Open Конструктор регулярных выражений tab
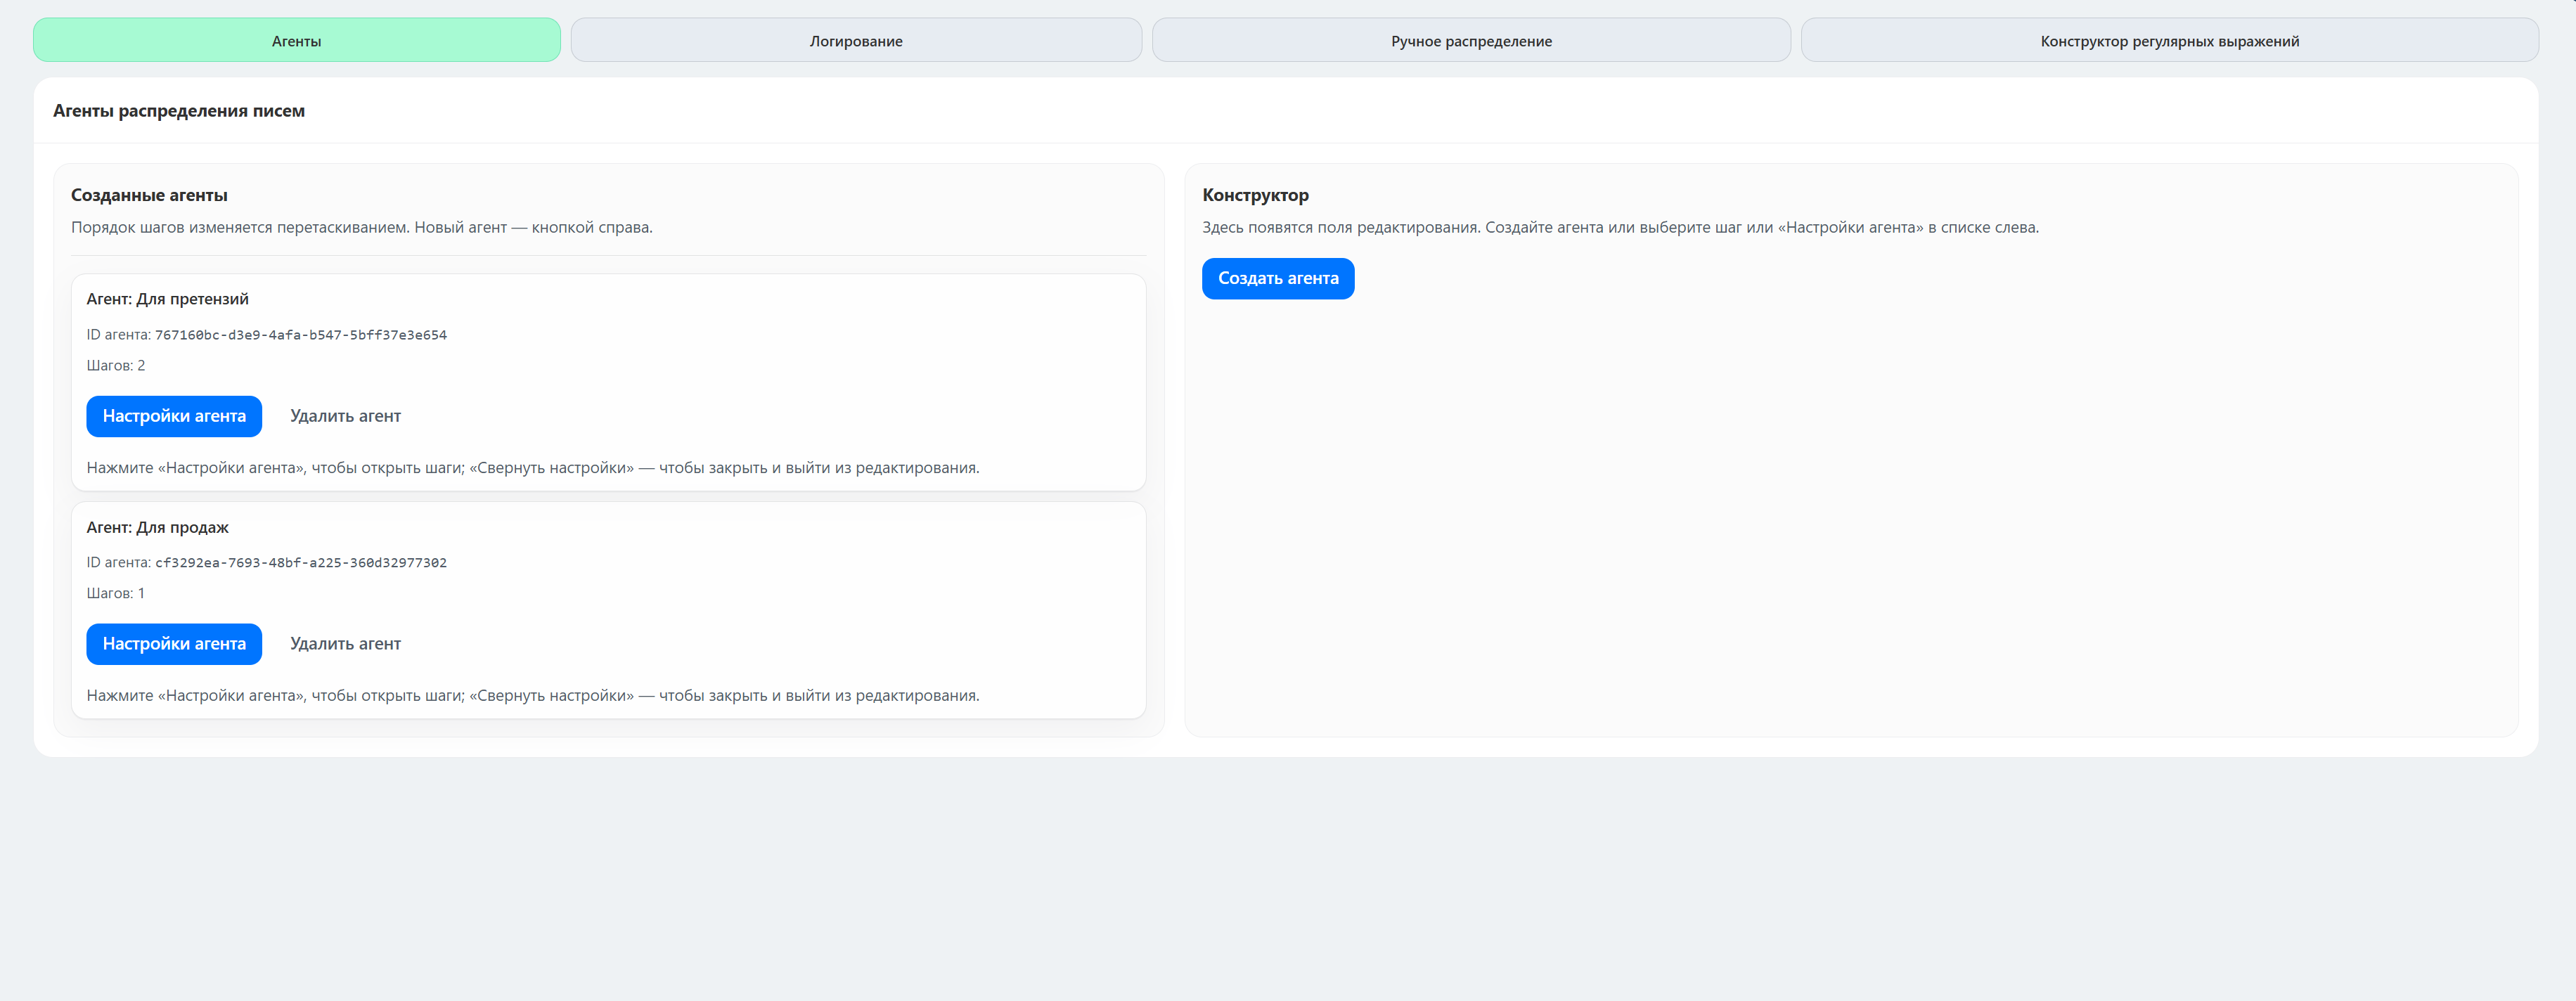Screen dimensions: 2576x1001 click(x=2169, y=41)
